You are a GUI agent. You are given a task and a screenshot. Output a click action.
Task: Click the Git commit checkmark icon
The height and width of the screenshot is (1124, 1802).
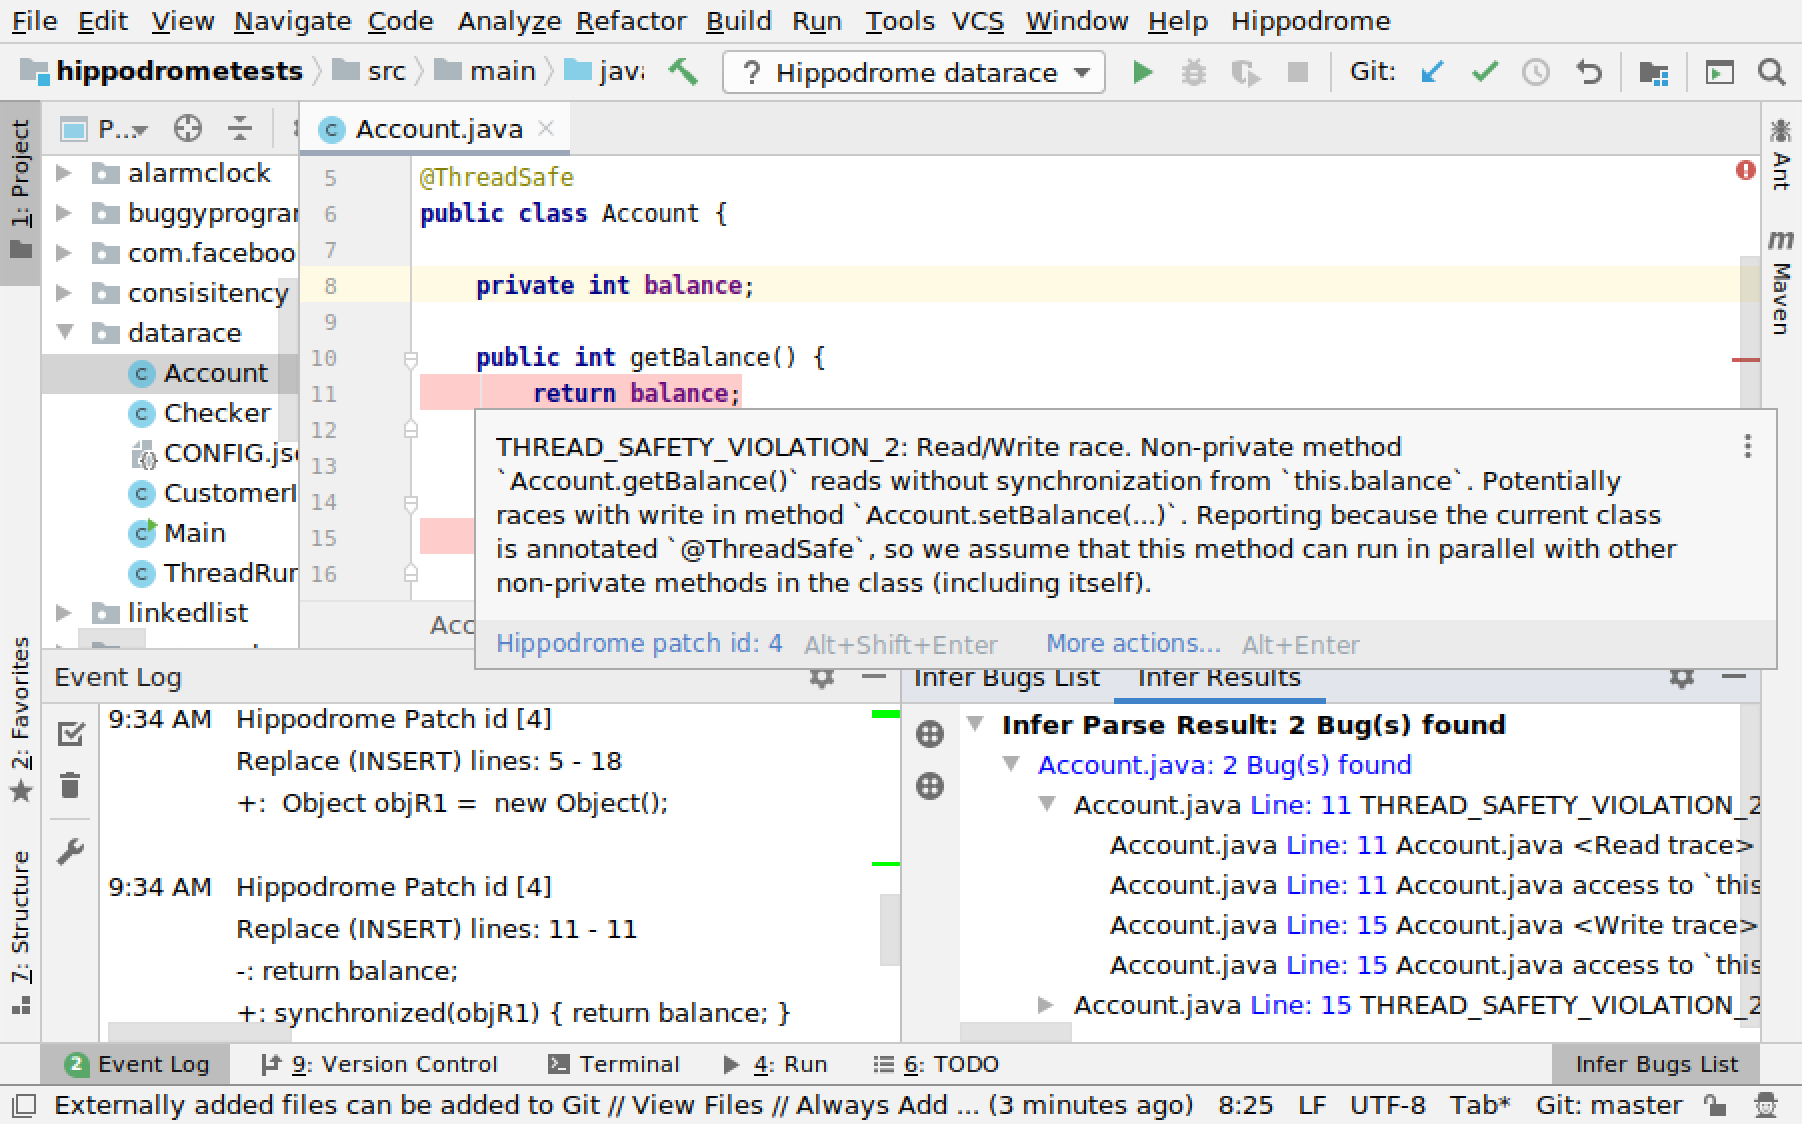1485,72
